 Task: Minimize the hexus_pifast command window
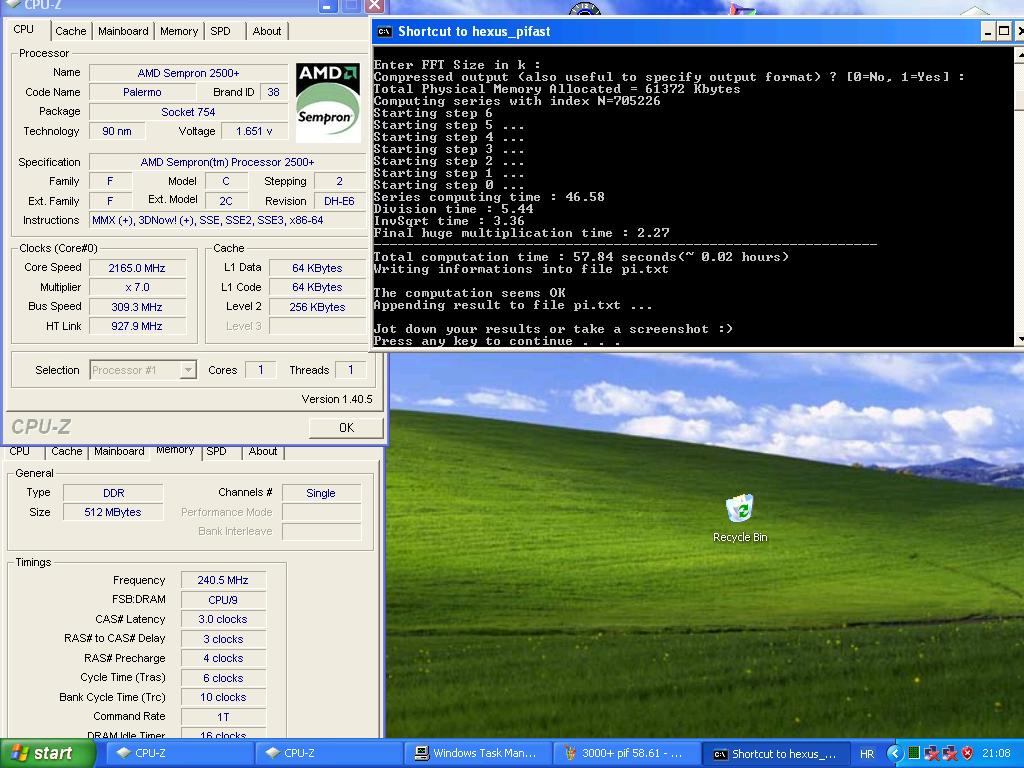988,31
